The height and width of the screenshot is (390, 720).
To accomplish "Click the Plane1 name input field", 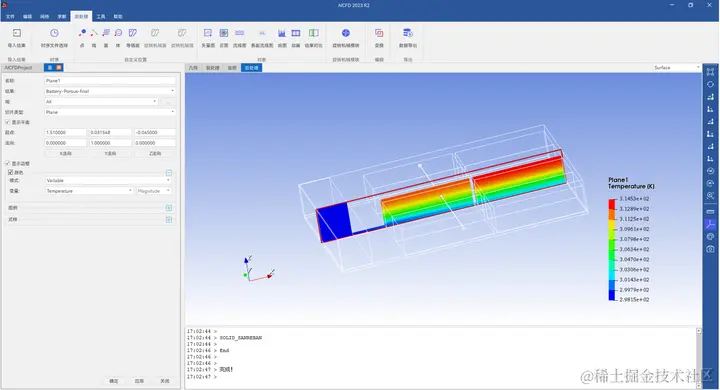I will 110,80.
